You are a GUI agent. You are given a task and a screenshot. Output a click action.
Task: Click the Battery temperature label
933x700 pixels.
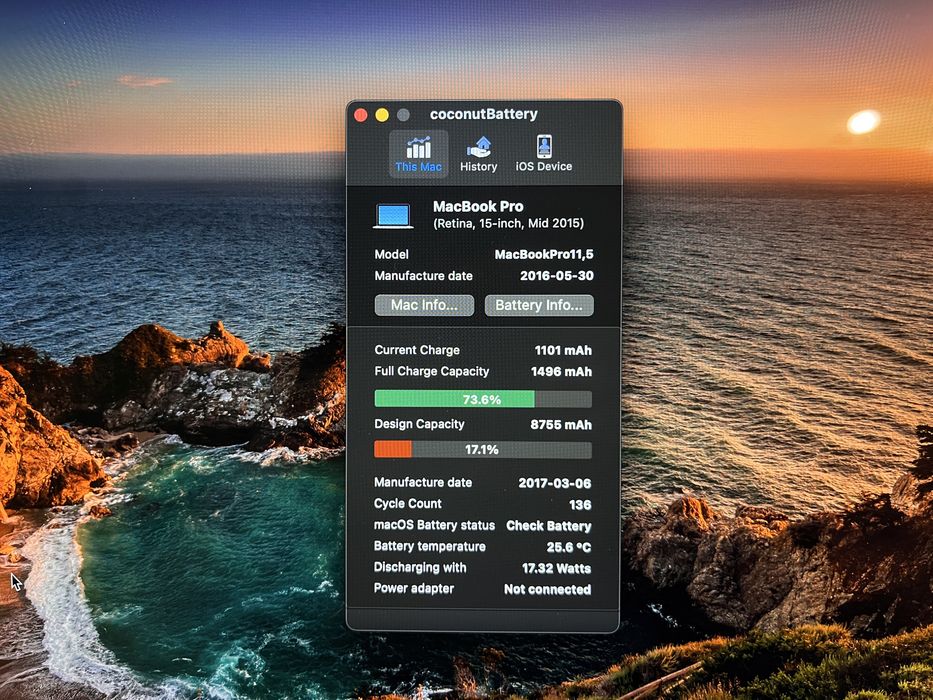[430, 546]
